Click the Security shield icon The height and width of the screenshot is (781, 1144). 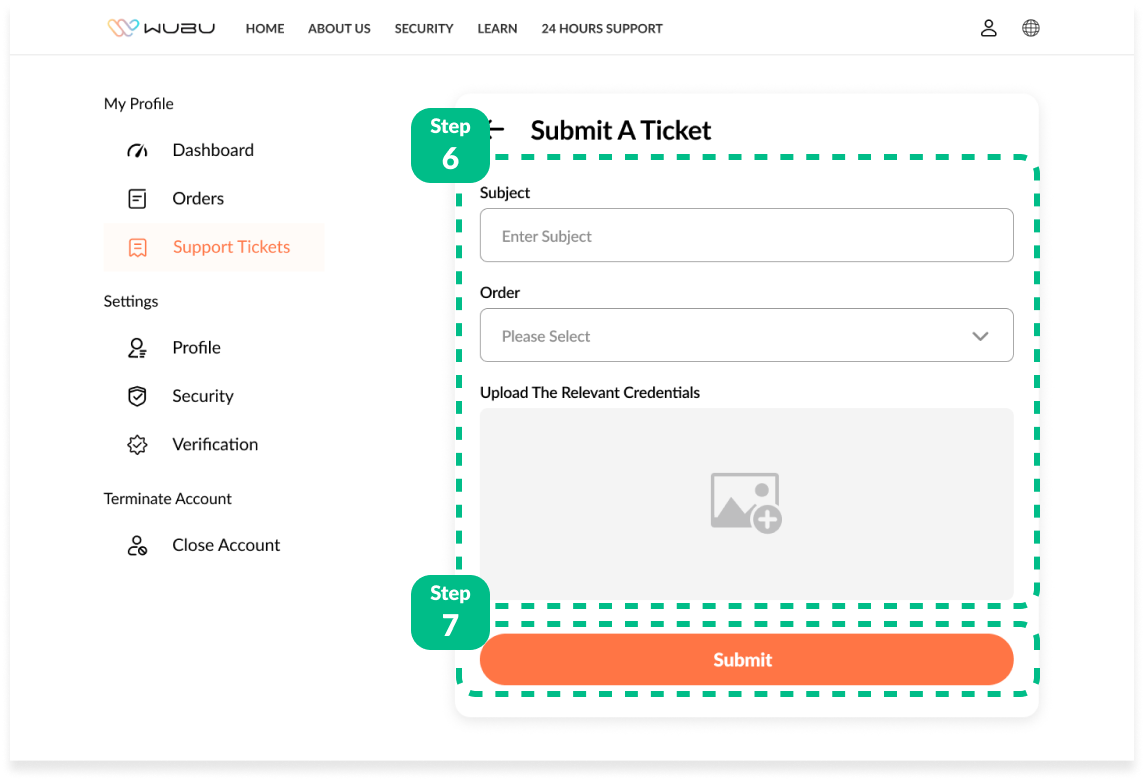[x=137, y=397]
